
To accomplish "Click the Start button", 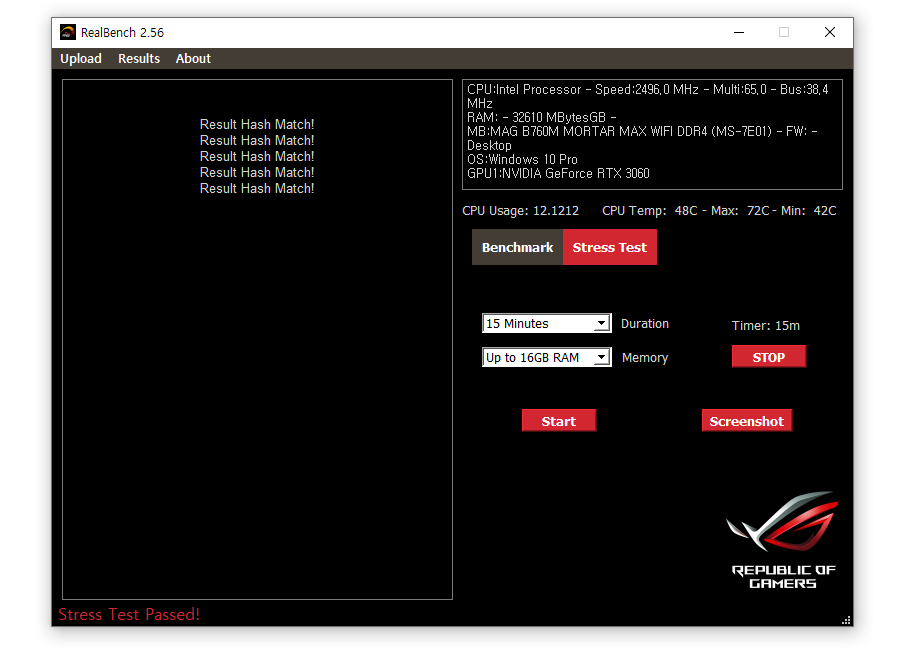I will coord(558,421).
